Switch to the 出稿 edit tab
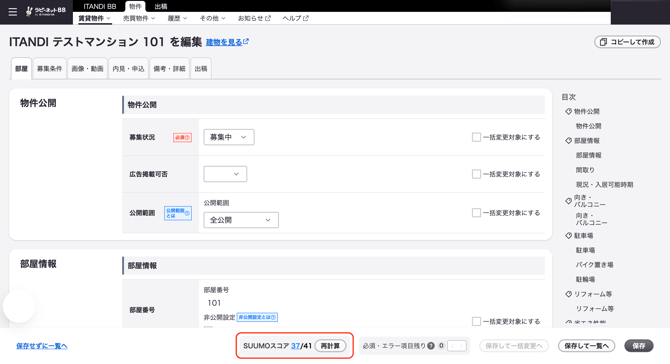The width and height of the screenshot is (670, 364). point(201,68)
